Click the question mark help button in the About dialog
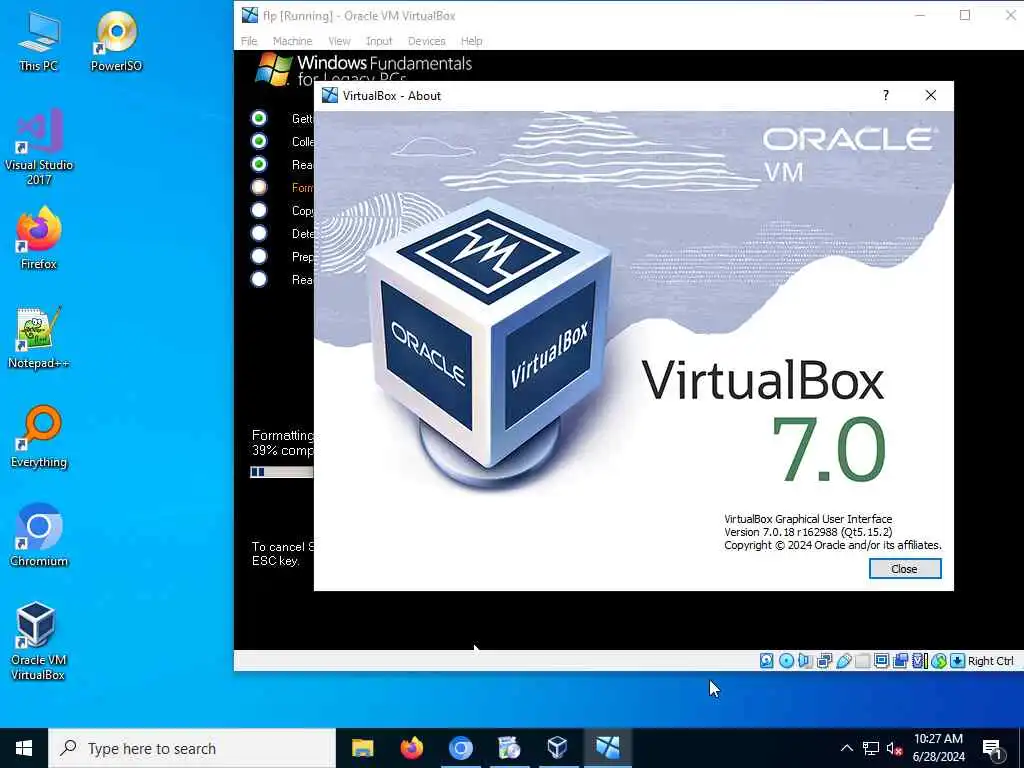The image size is (1024, 768). 886,95
